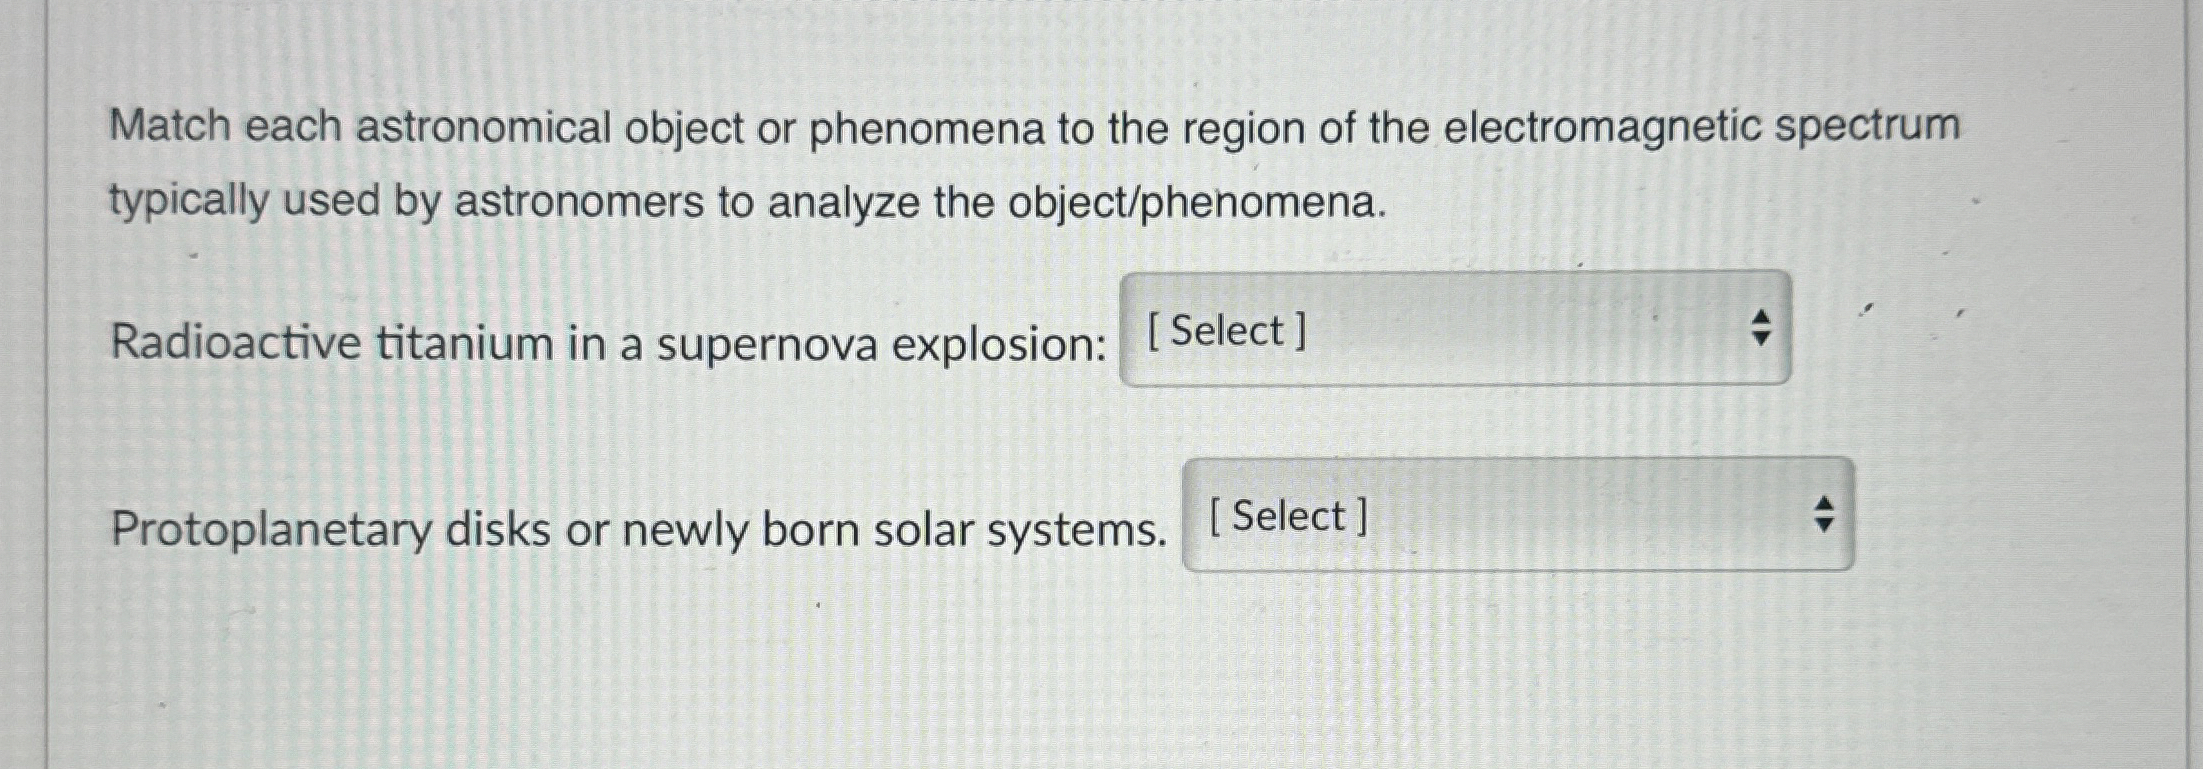Select the [ Select ] placeholder text in second dropdown
The image size is (2203, 769).
coord(1290,516)
